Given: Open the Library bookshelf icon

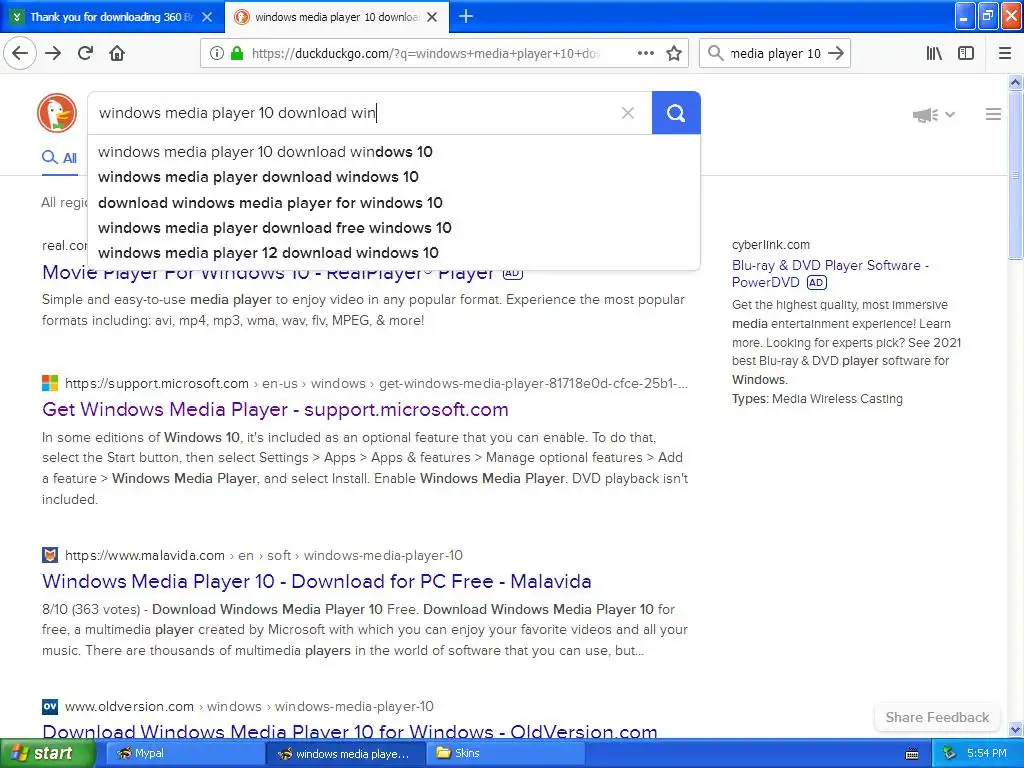Looking at the screenshot, I should point(934,53).
